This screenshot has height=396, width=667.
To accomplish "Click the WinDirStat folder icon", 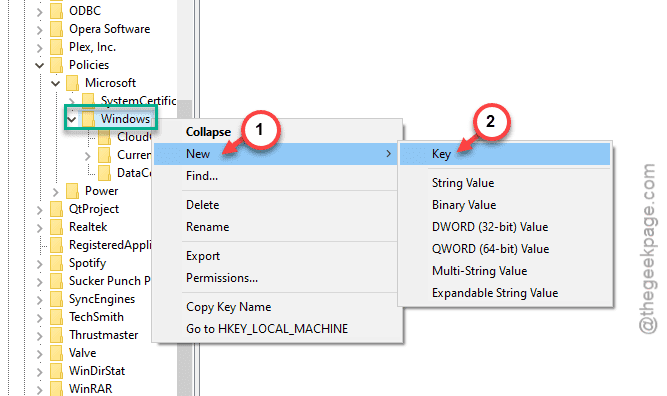I will click(x=56, y=371).
